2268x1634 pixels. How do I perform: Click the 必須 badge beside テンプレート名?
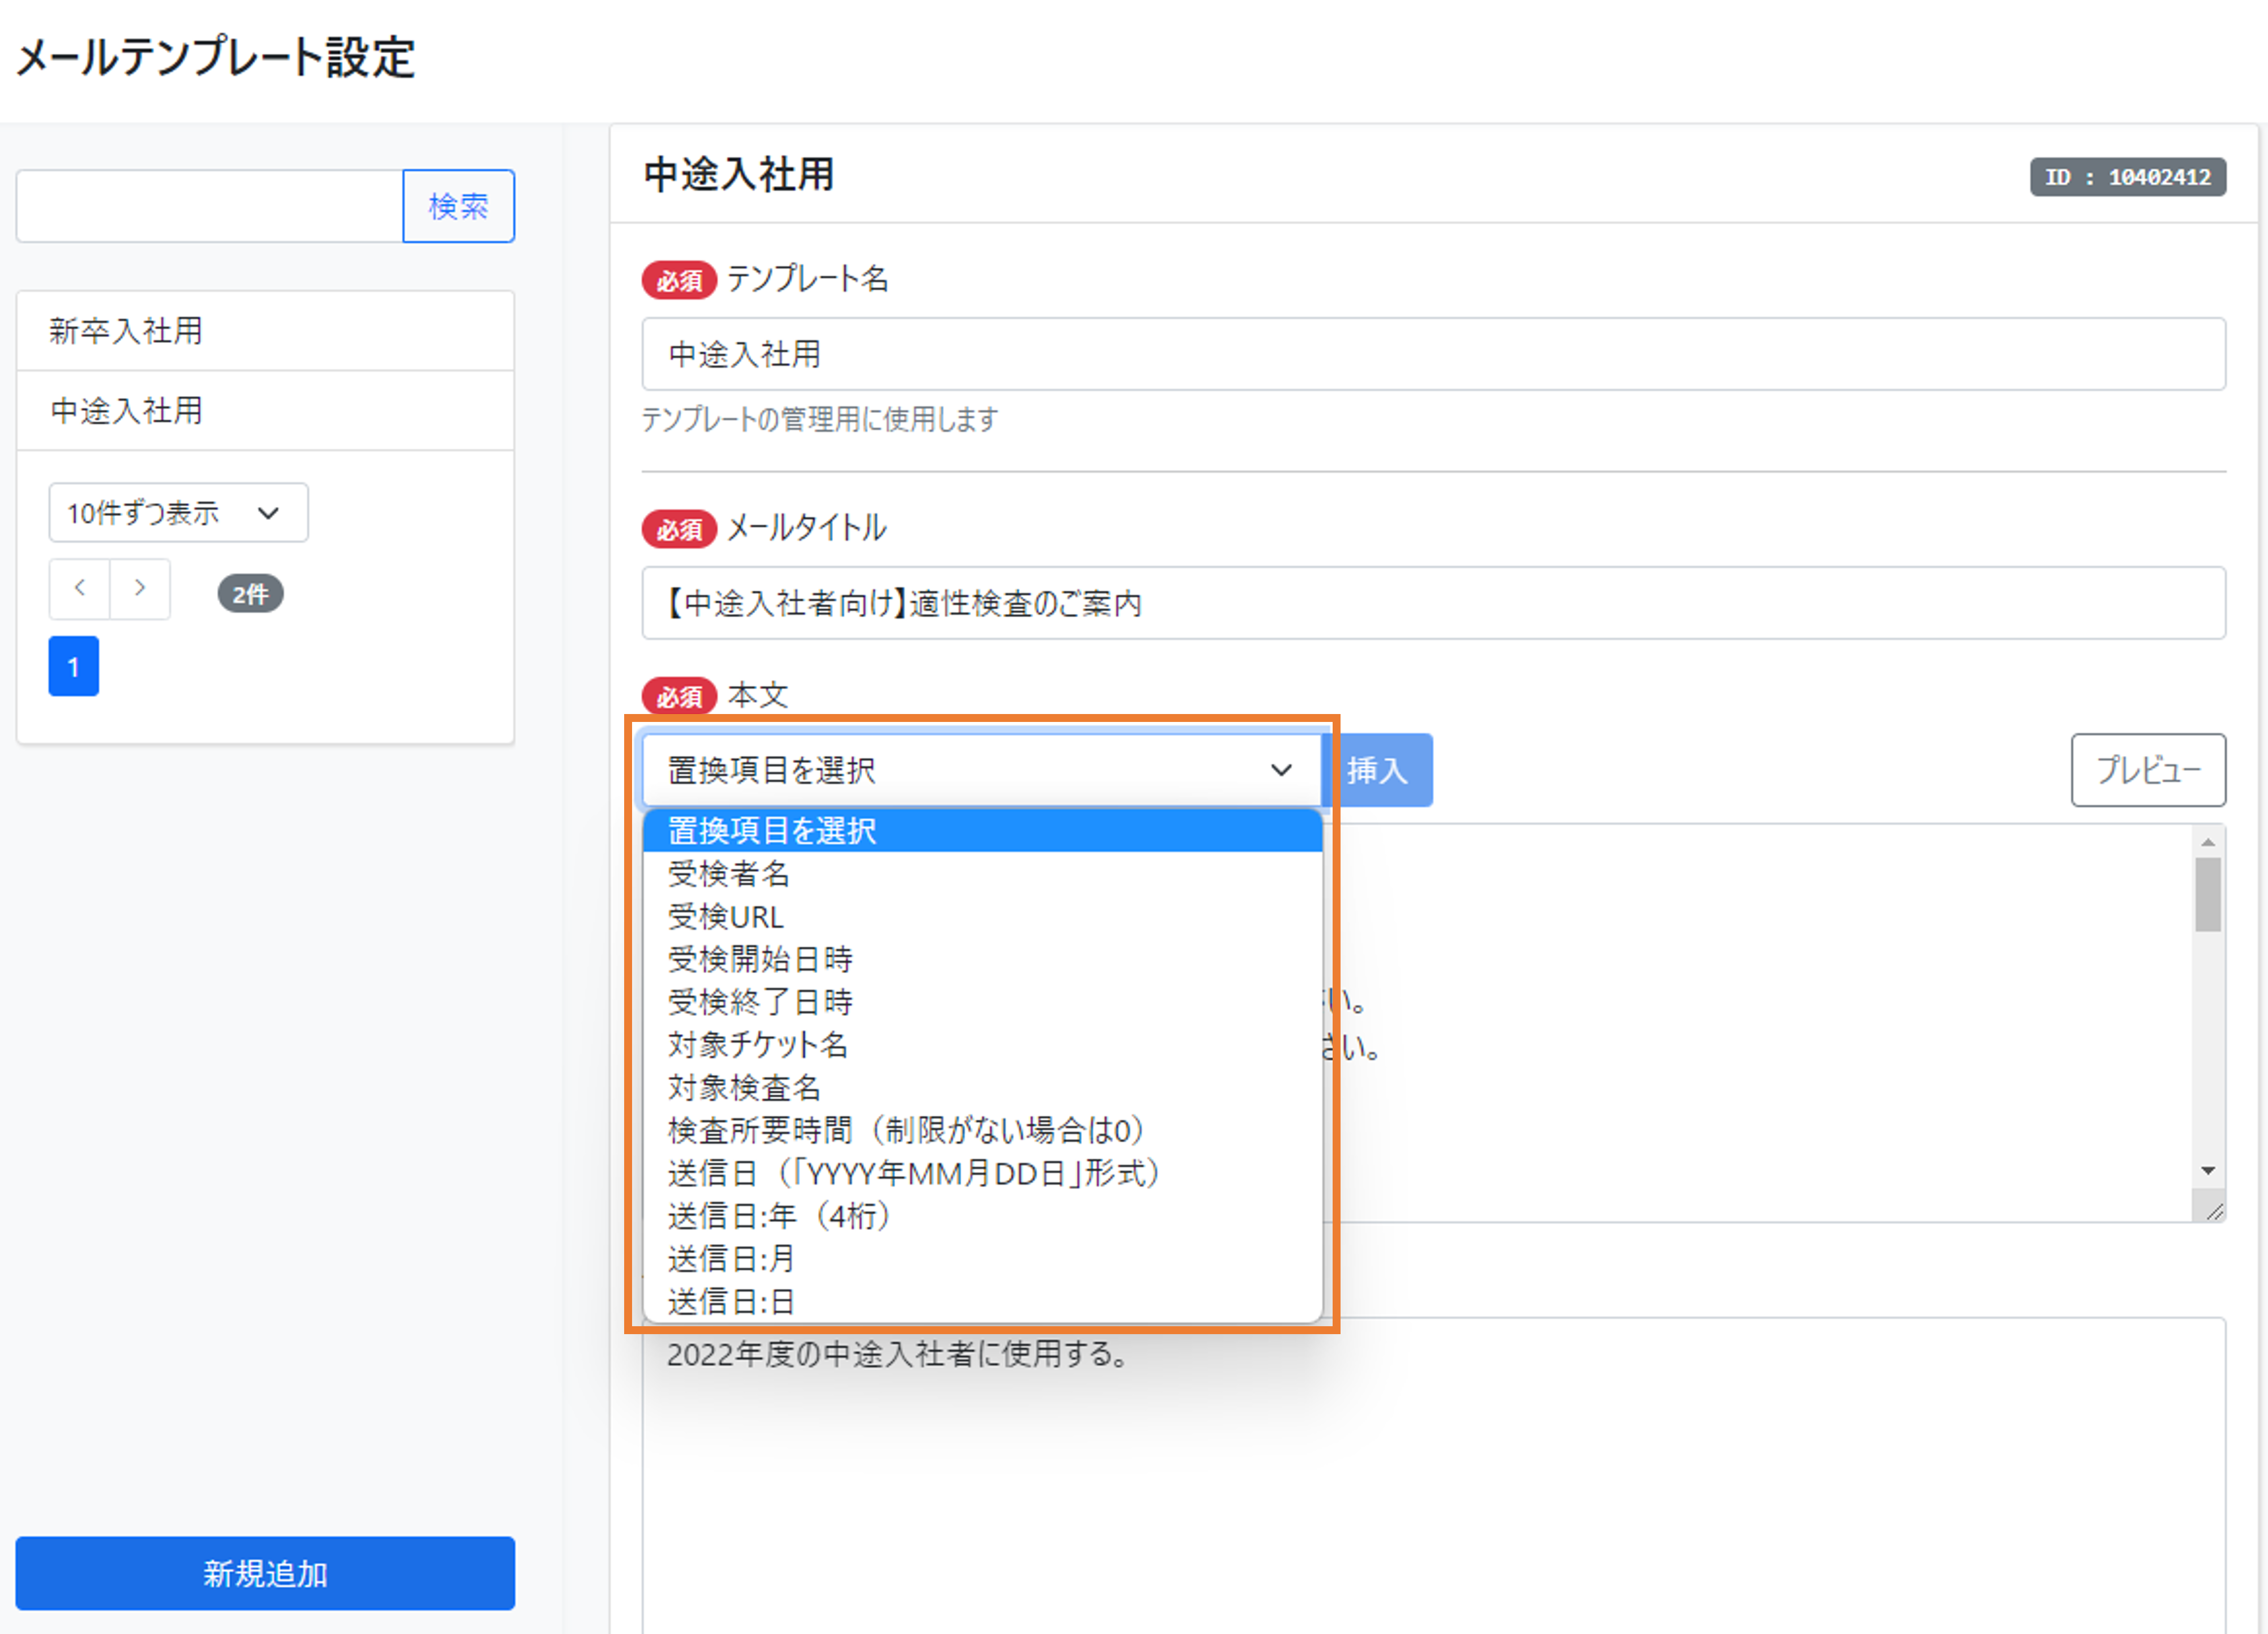coord(679,281)
